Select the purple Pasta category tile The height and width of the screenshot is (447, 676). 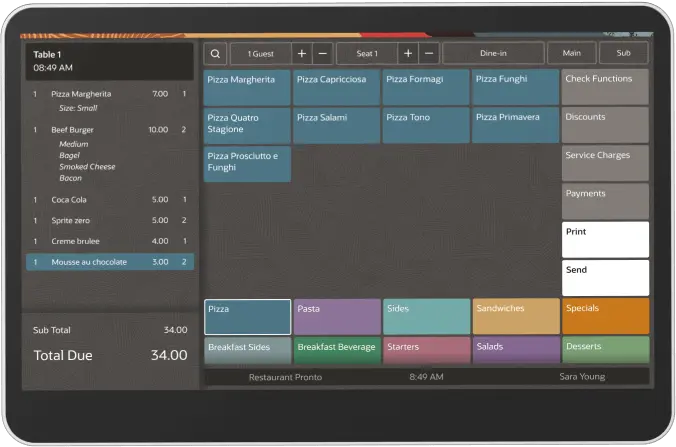tap(336, 316)
